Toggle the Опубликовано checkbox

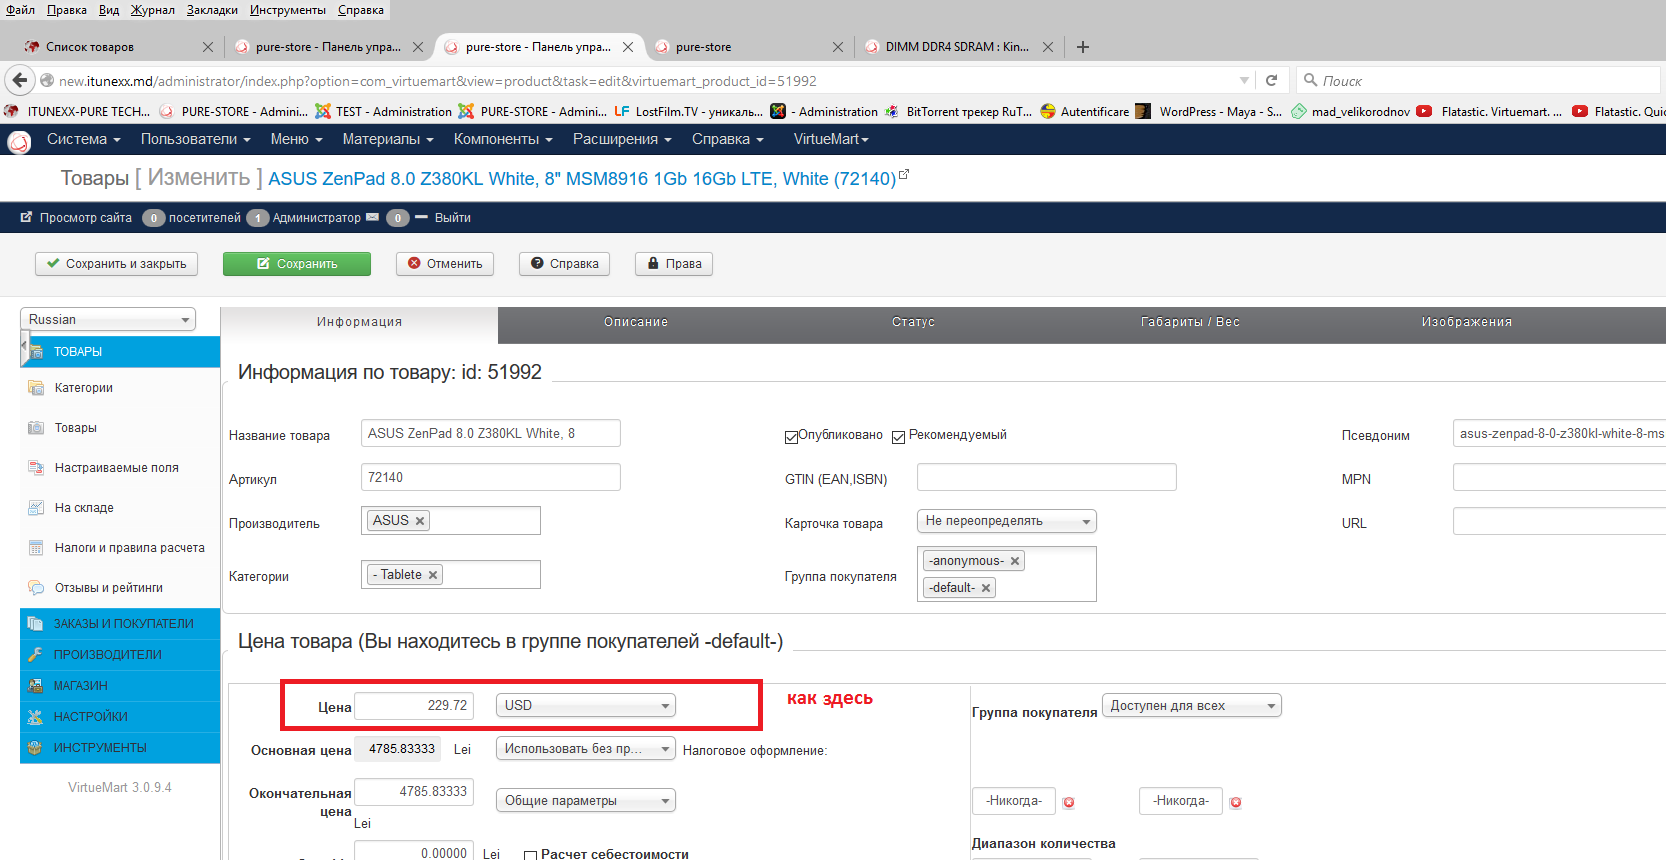[x=791, y=437]
